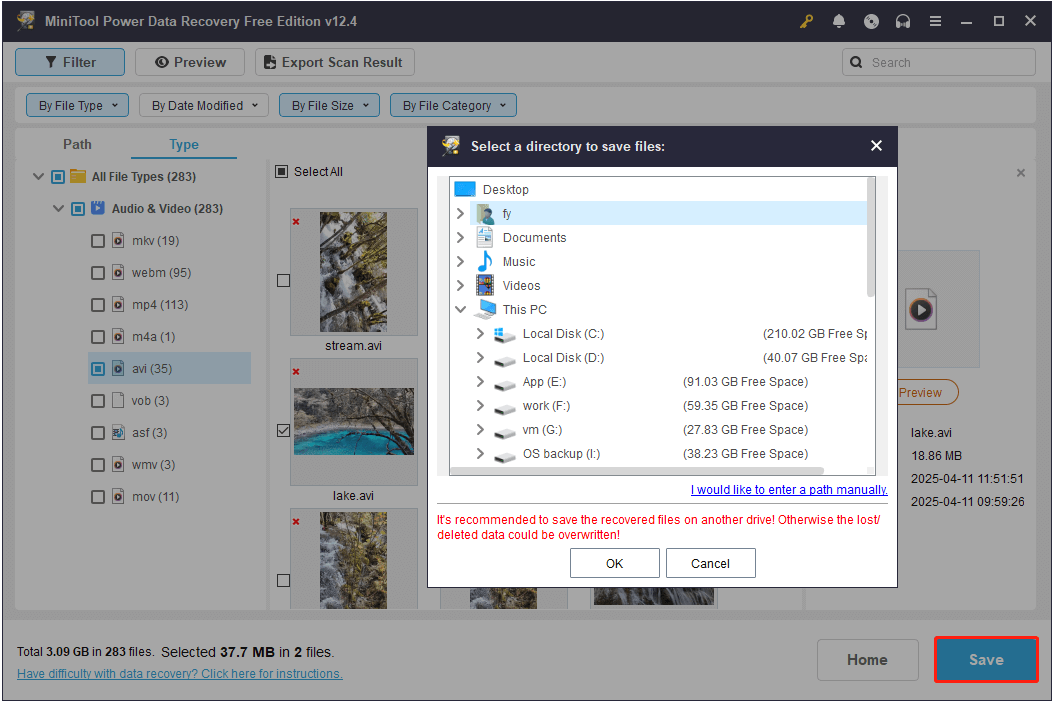
Task: Click the Filter button
Action: [x=70, y=62]
